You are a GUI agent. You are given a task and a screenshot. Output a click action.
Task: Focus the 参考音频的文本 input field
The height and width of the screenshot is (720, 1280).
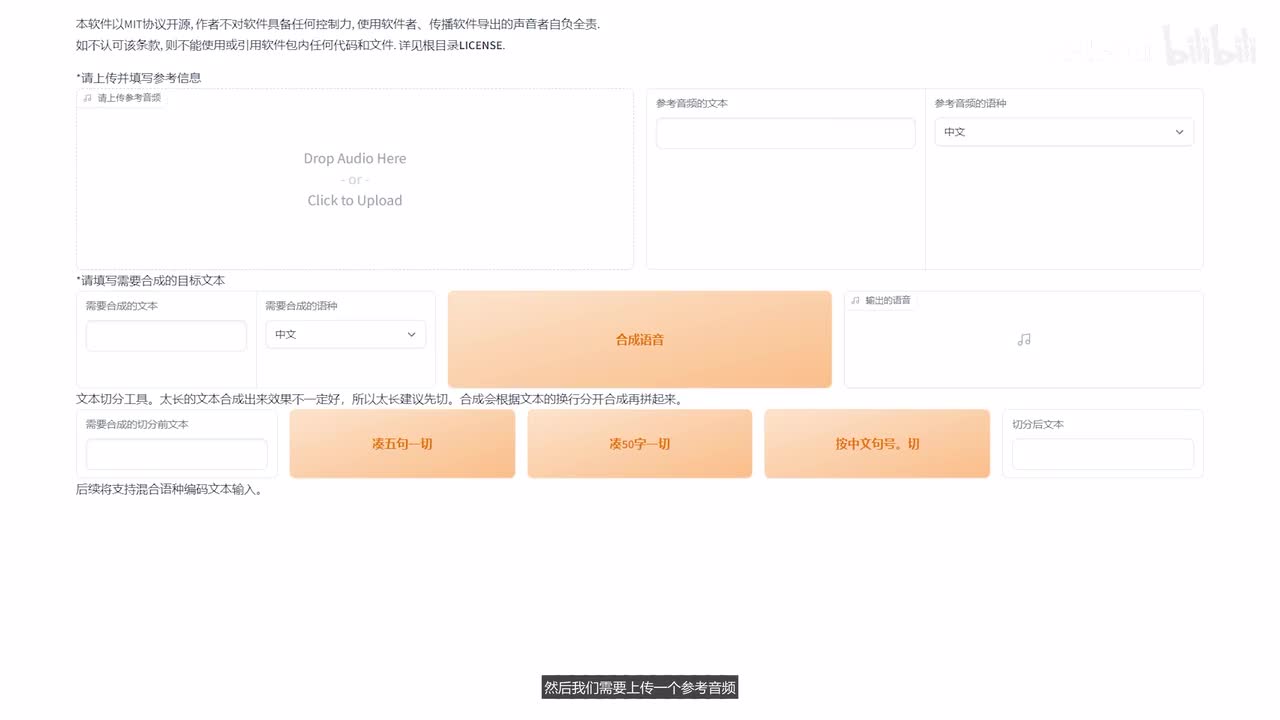pyautogui.click(x=785, y=134)
